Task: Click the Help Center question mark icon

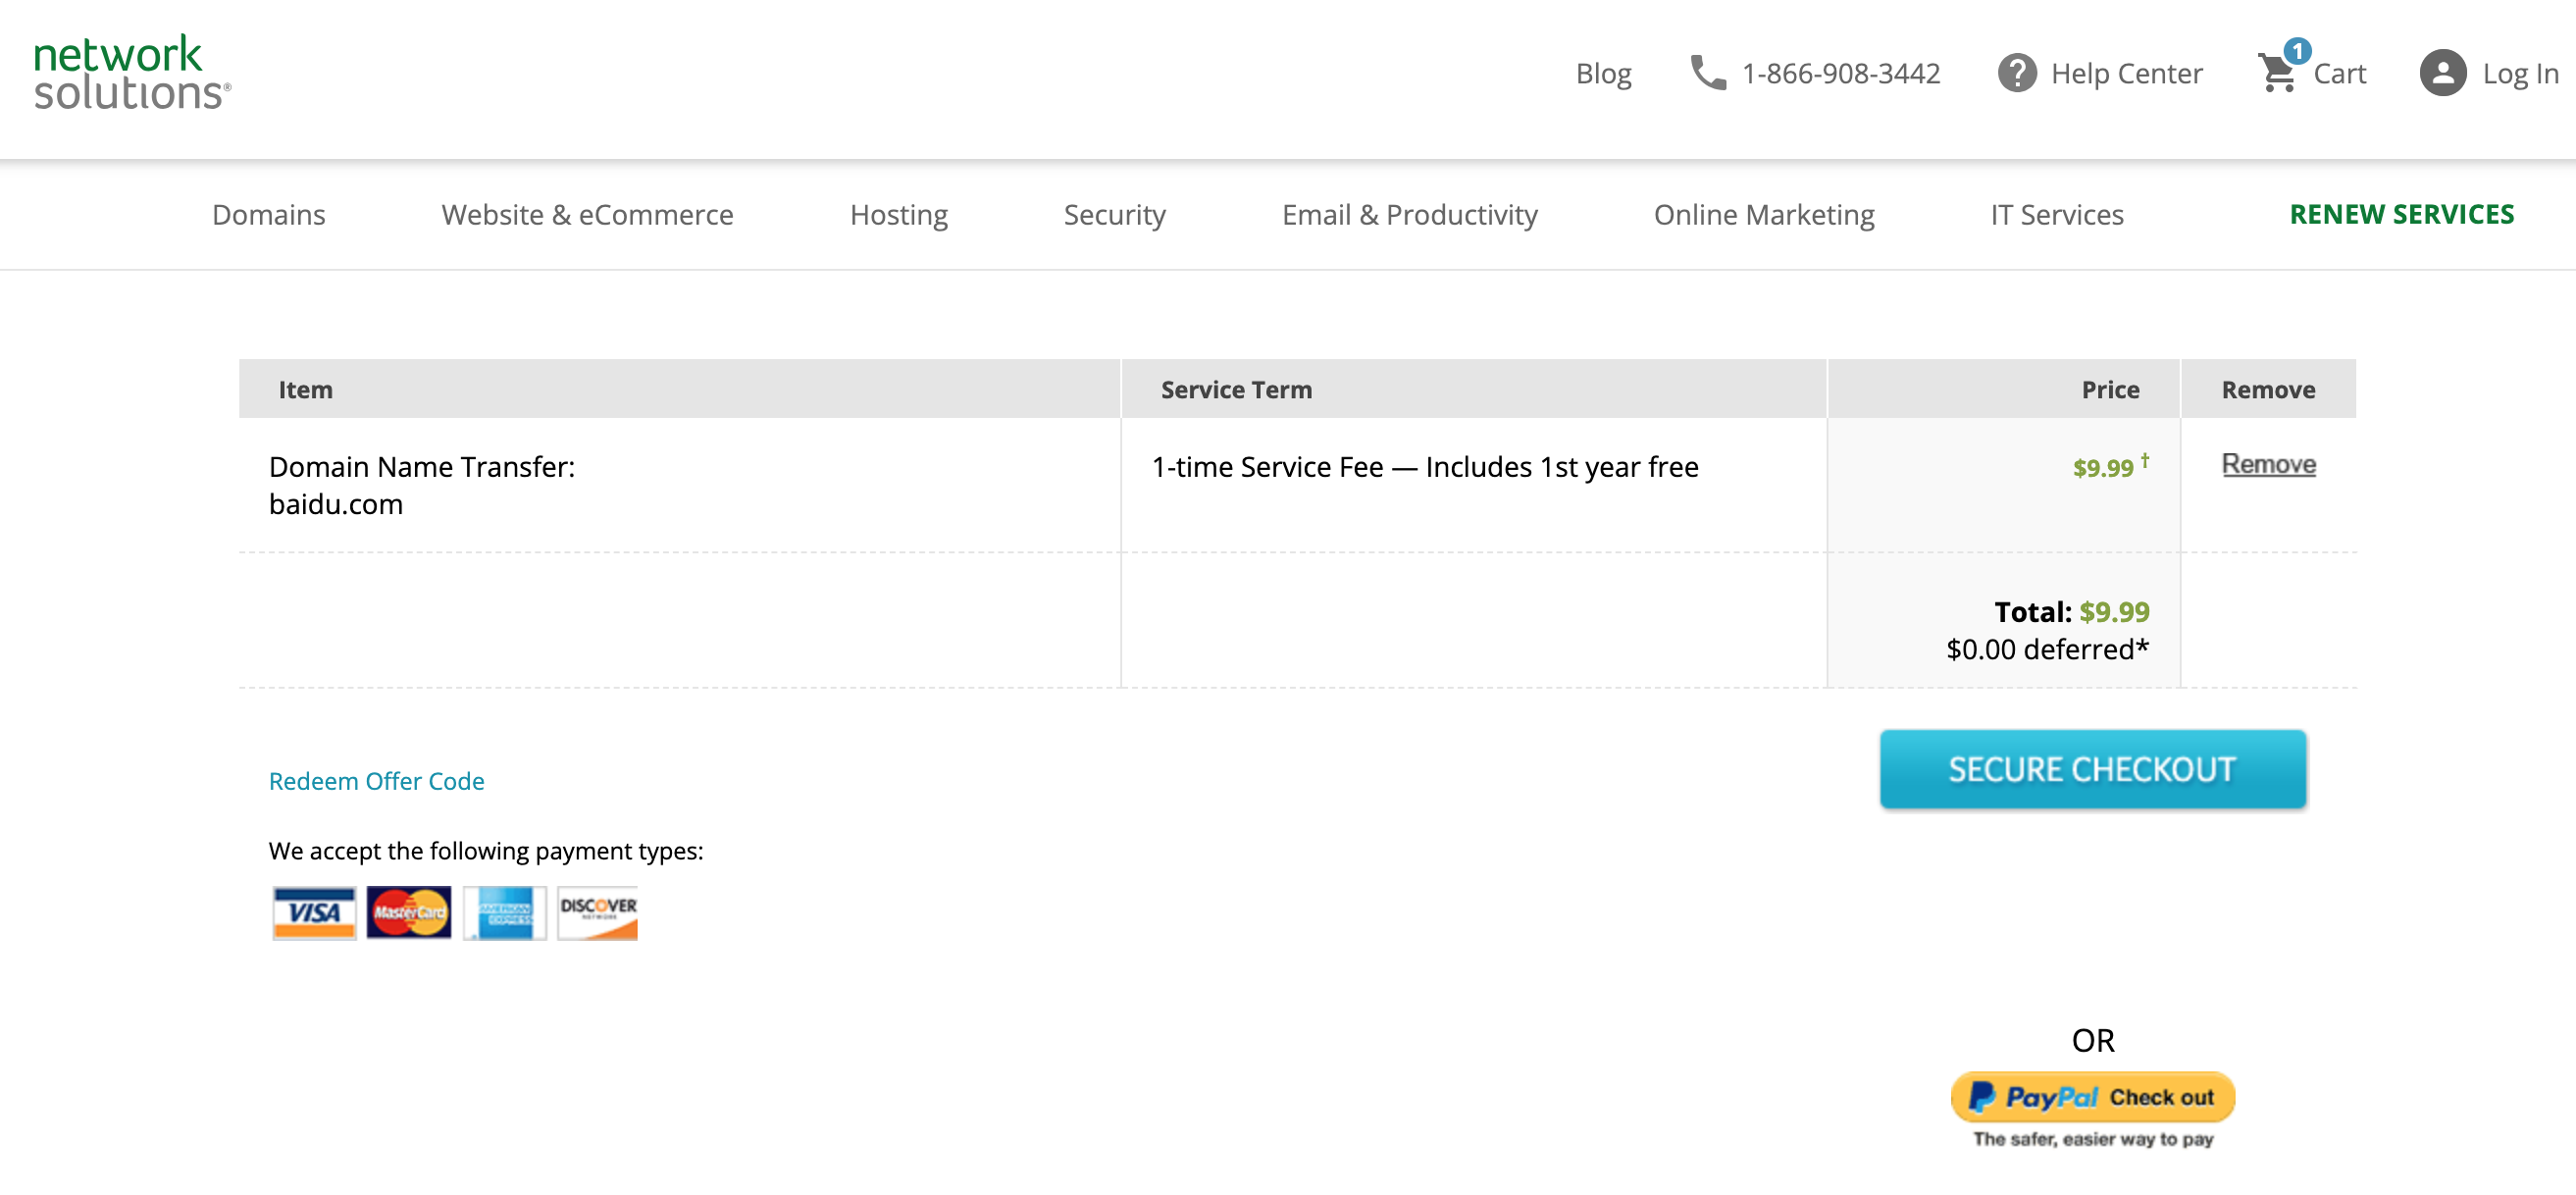Action: point(2016,73)
